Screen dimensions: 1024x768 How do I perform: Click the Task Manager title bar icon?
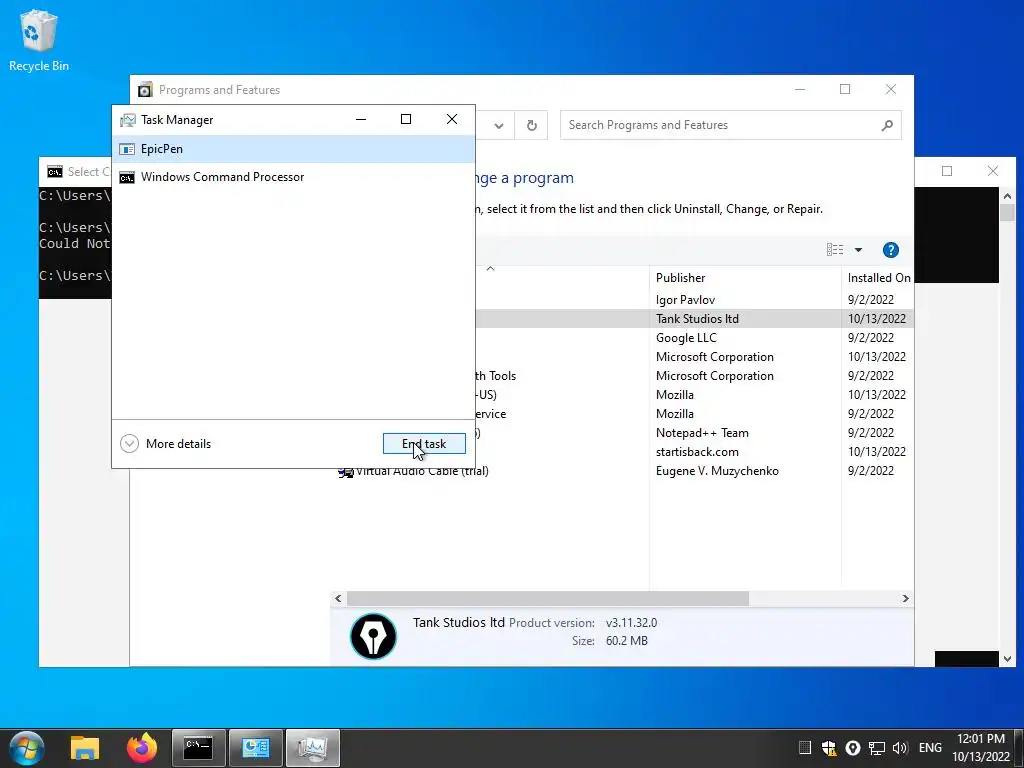pos(128,120)
